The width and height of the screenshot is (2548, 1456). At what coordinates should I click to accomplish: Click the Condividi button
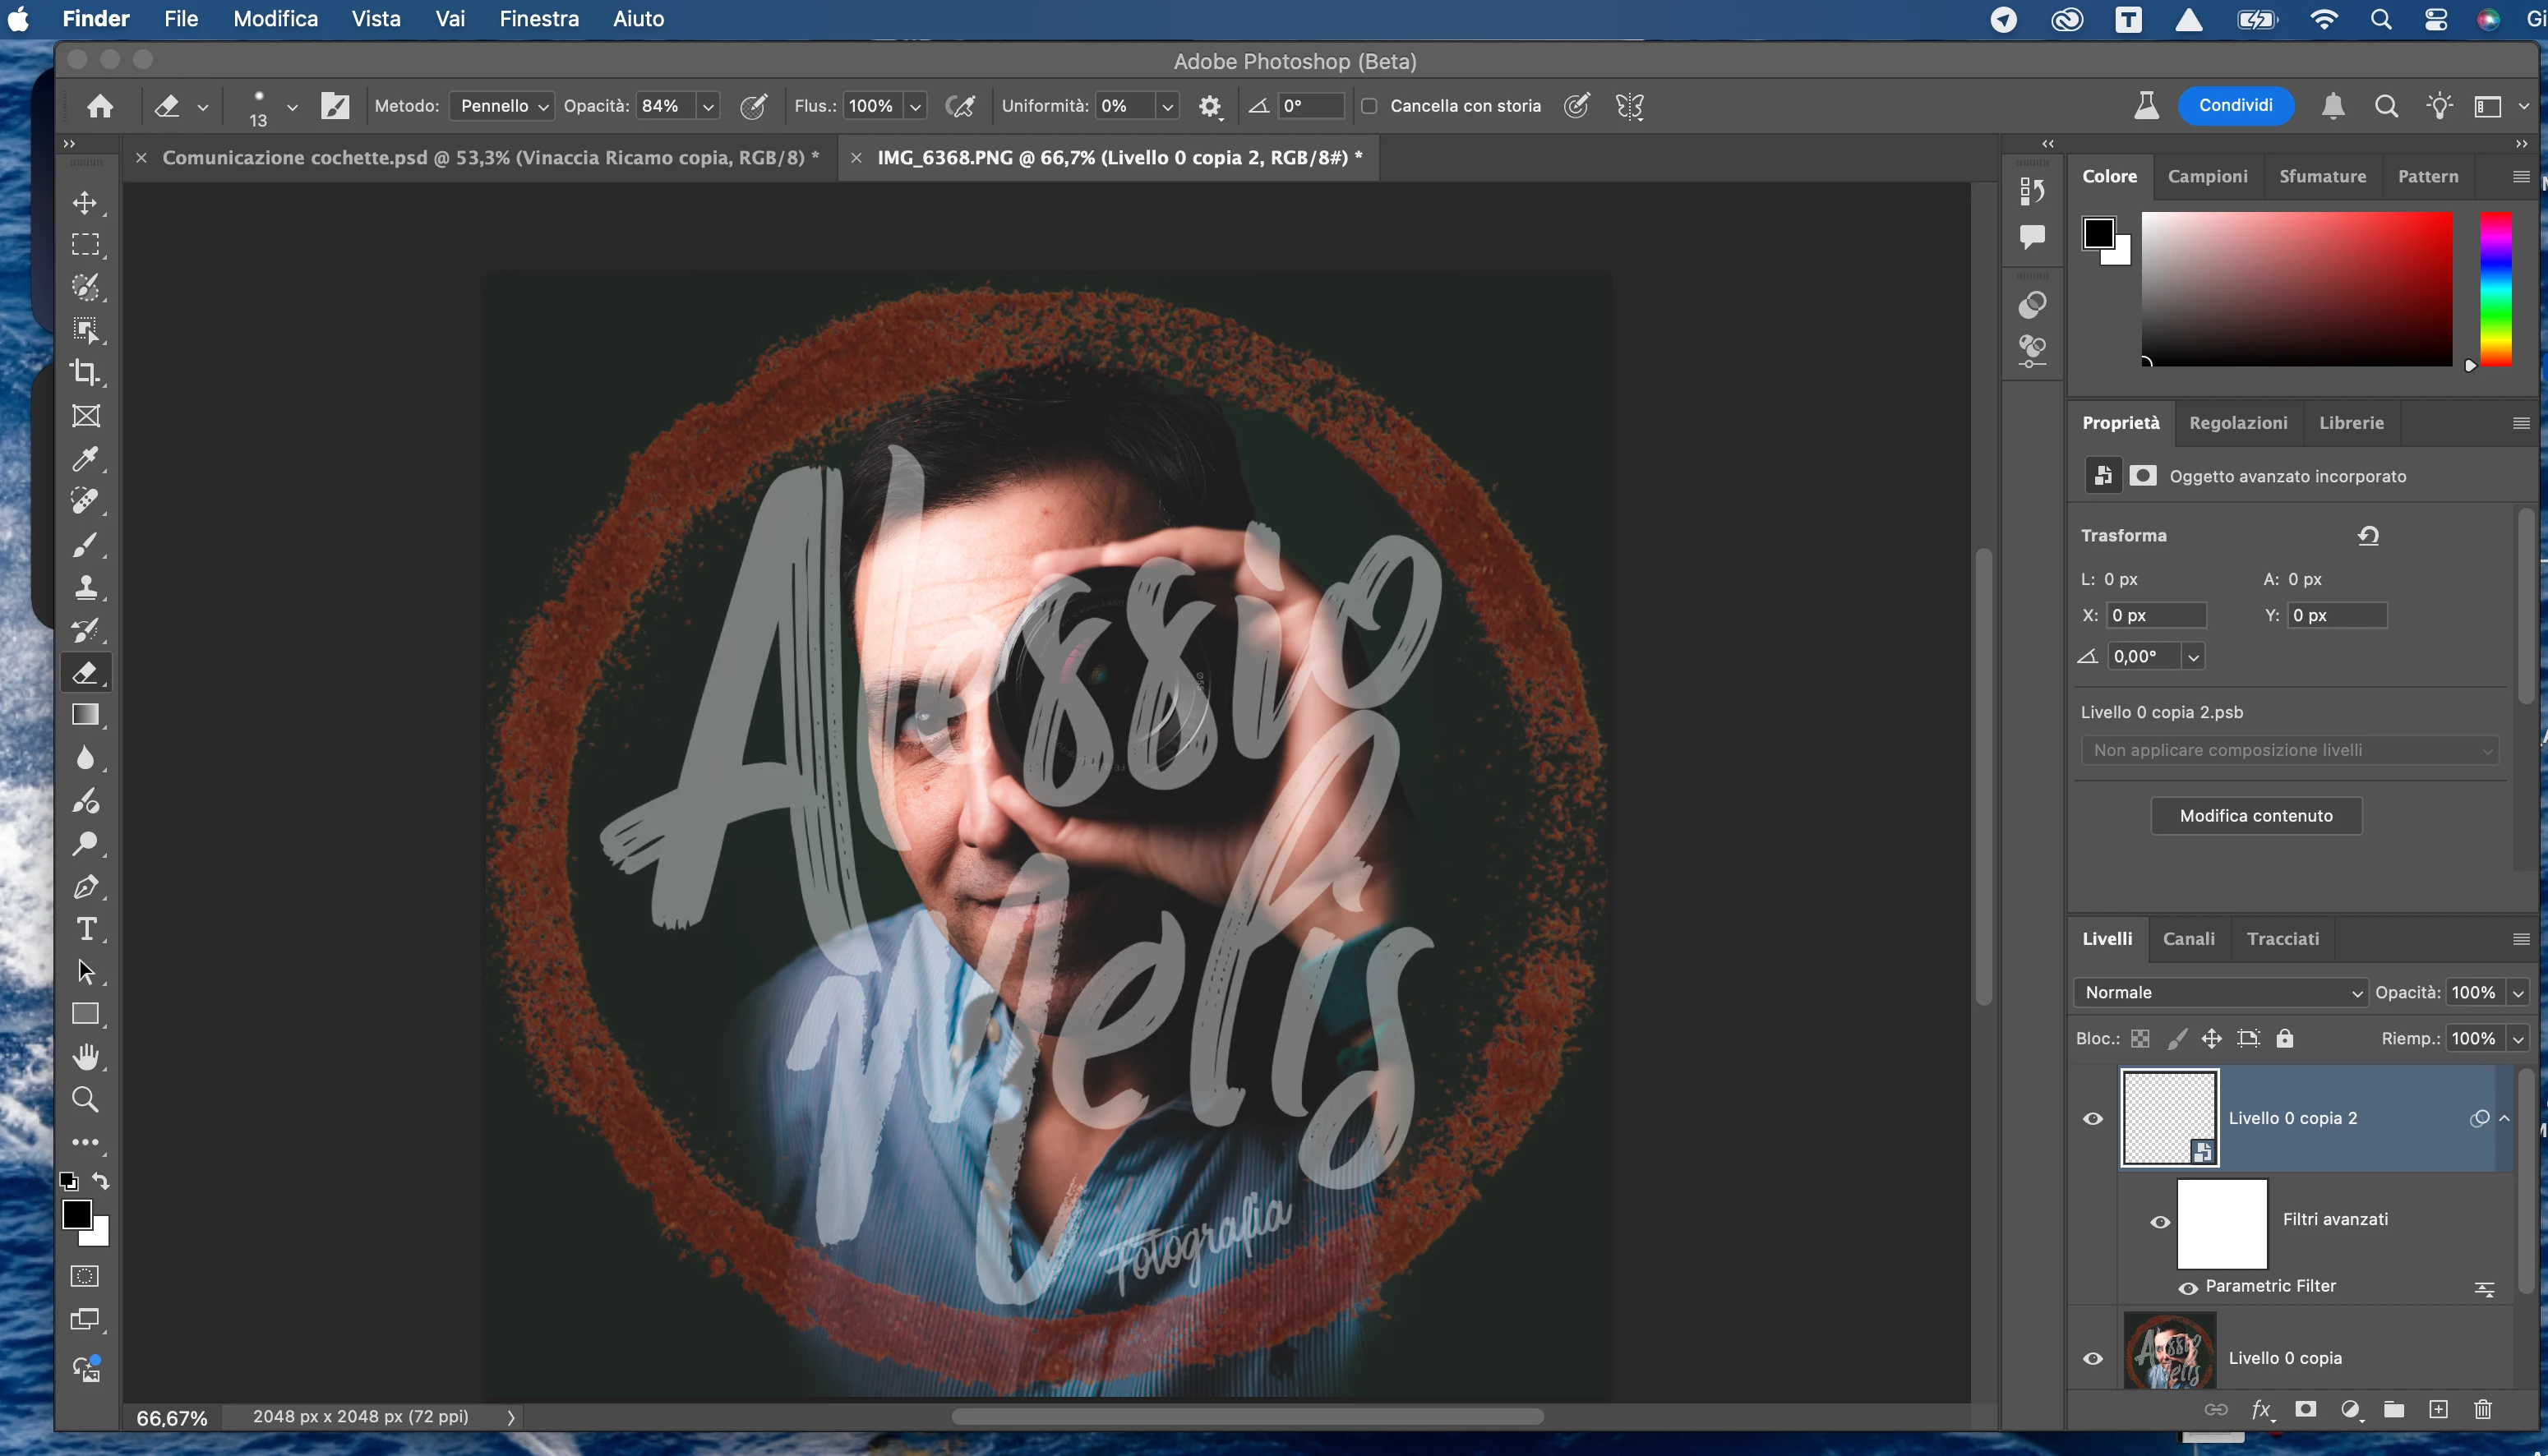click(x=2235, y=106)
